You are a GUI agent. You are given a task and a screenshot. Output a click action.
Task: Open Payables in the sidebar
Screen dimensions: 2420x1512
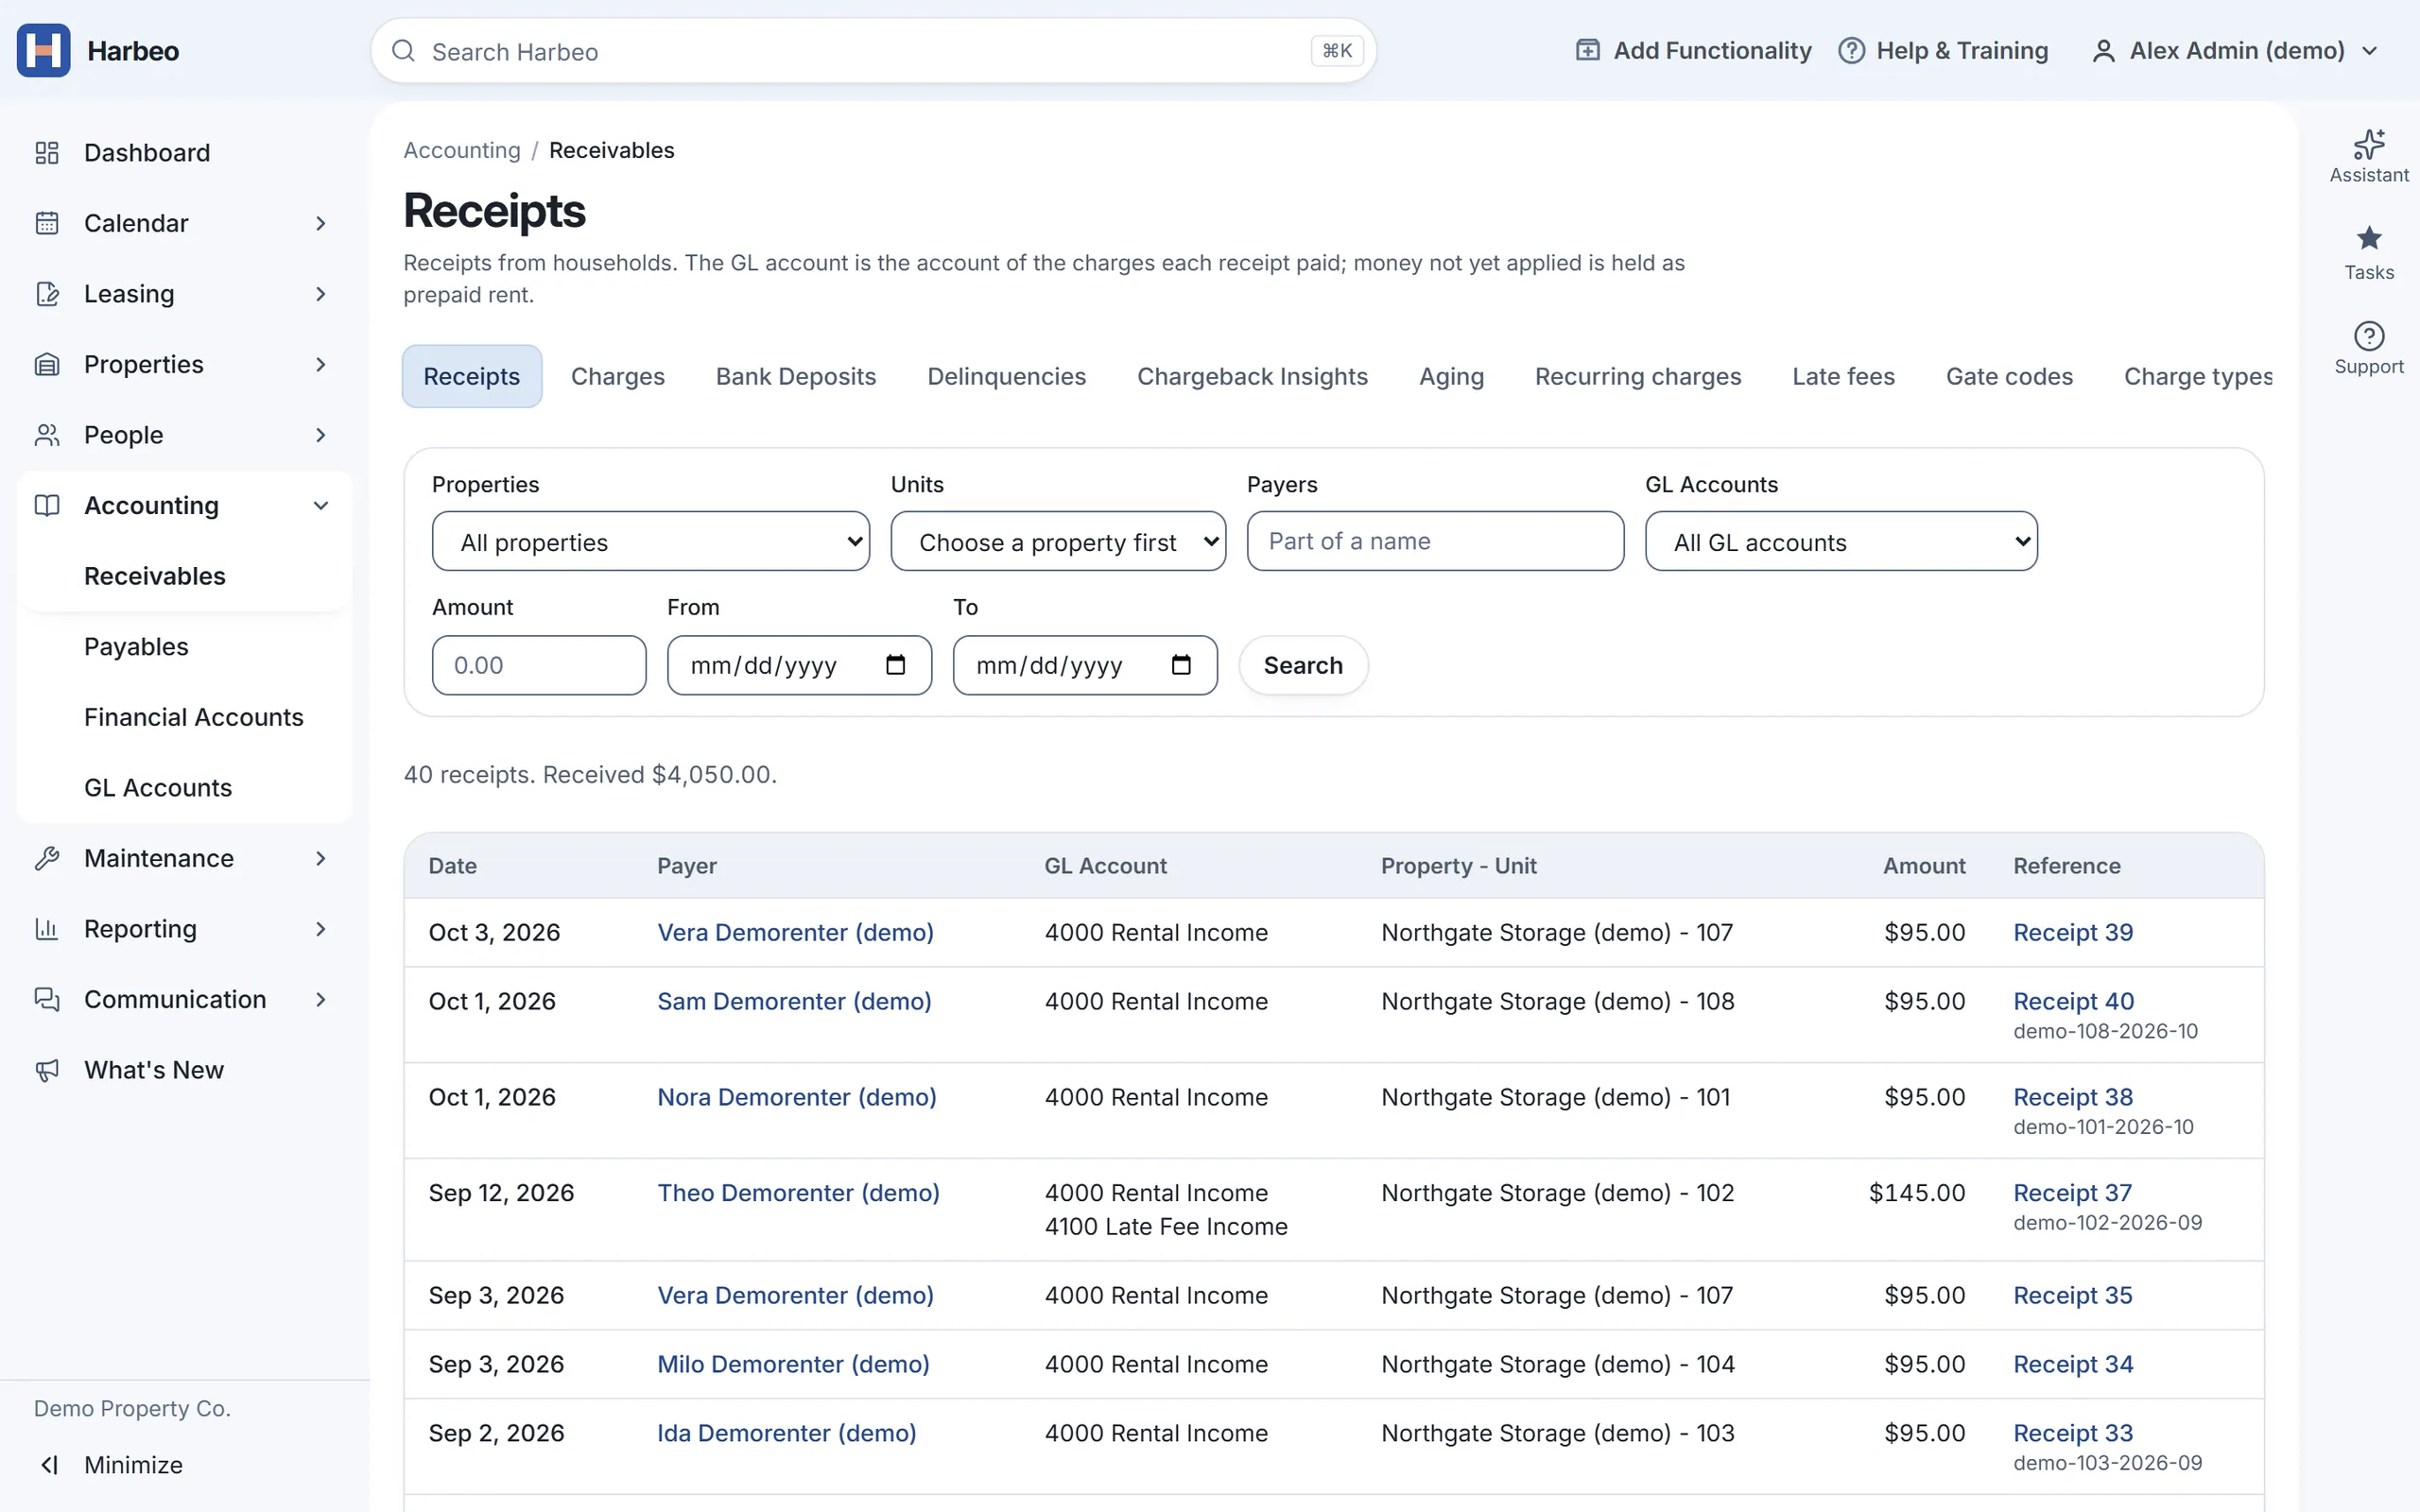pyautogui.click(x=136, y=647)
